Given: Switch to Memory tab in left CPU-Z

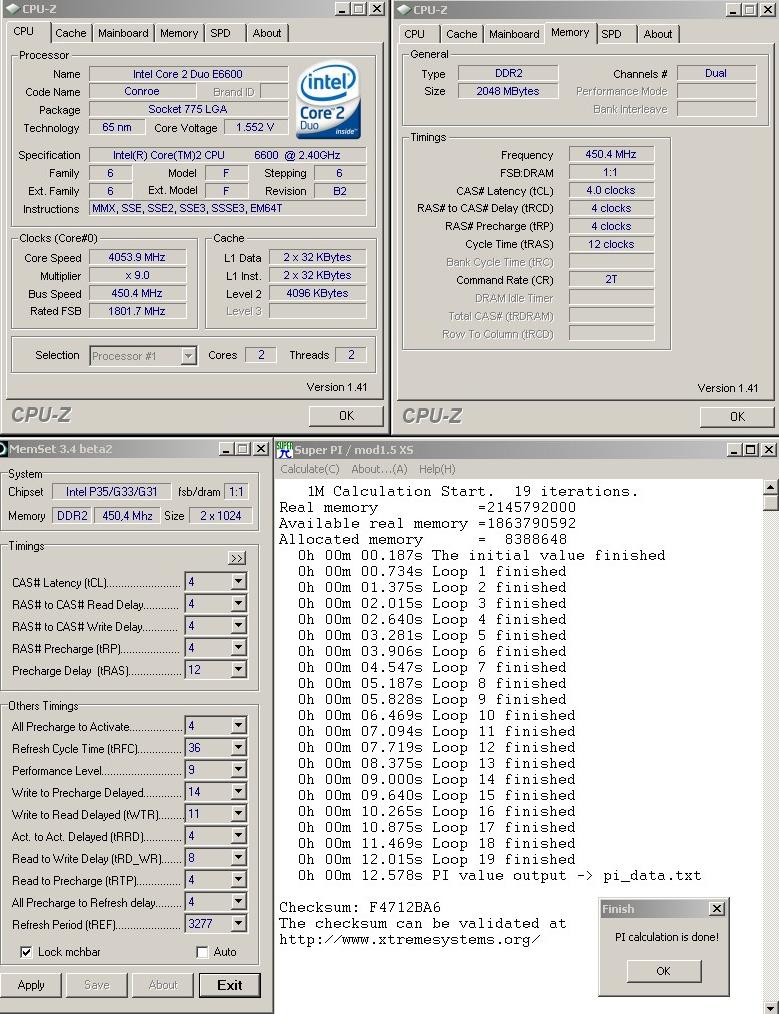Looking at the screenshot, I should 178,33.
